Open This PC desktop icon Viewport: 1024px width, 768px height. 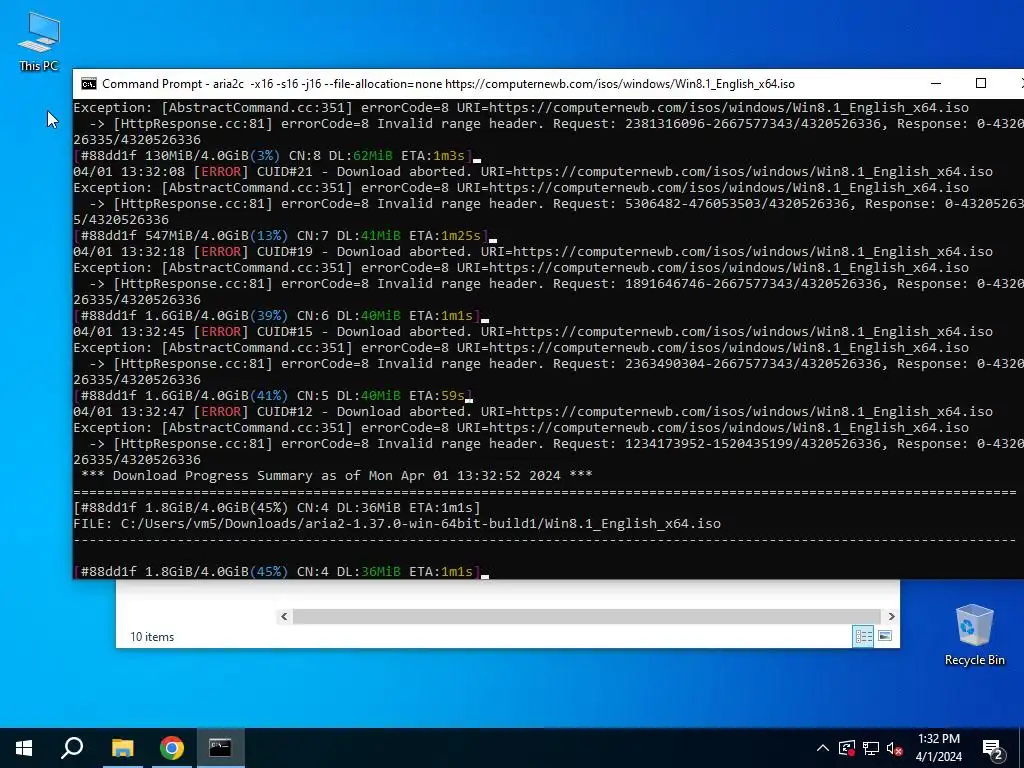39,42
